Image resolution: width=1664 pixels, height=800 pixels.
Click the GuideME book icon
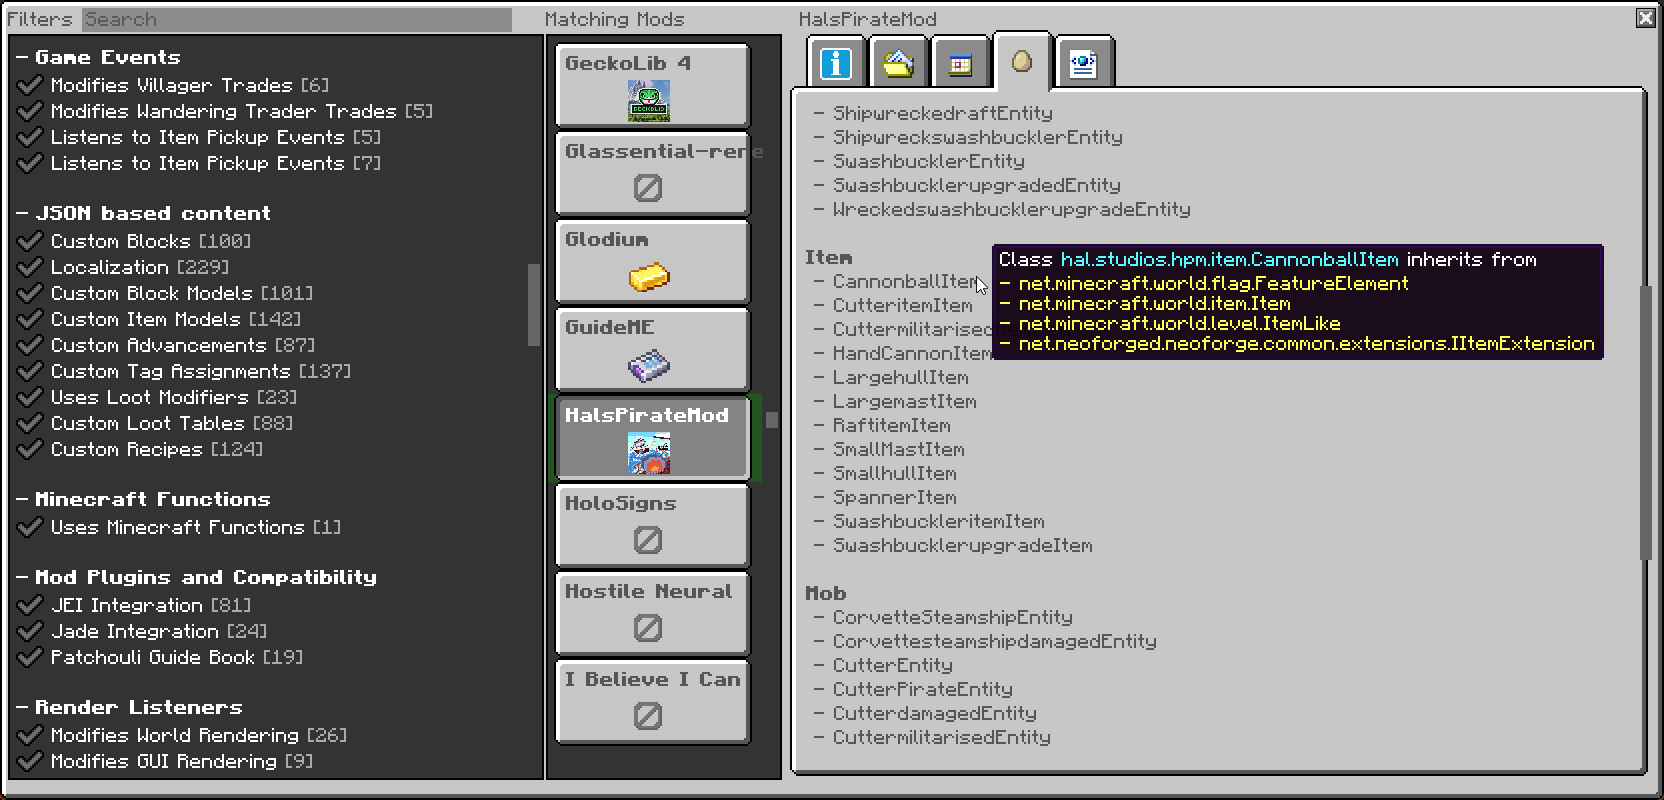click(x=649, y=365)
